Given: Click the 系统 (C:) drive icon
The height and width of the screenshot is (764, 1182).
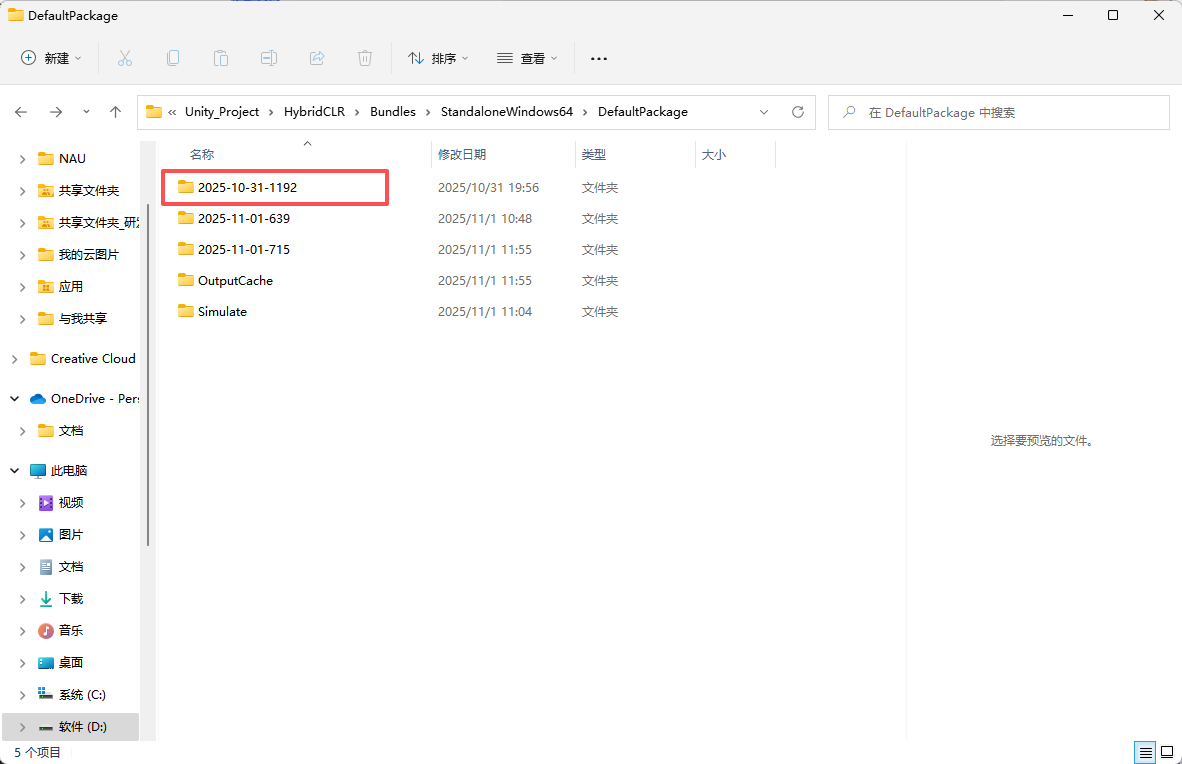Looking at the screenshot, I should (46, 695).
